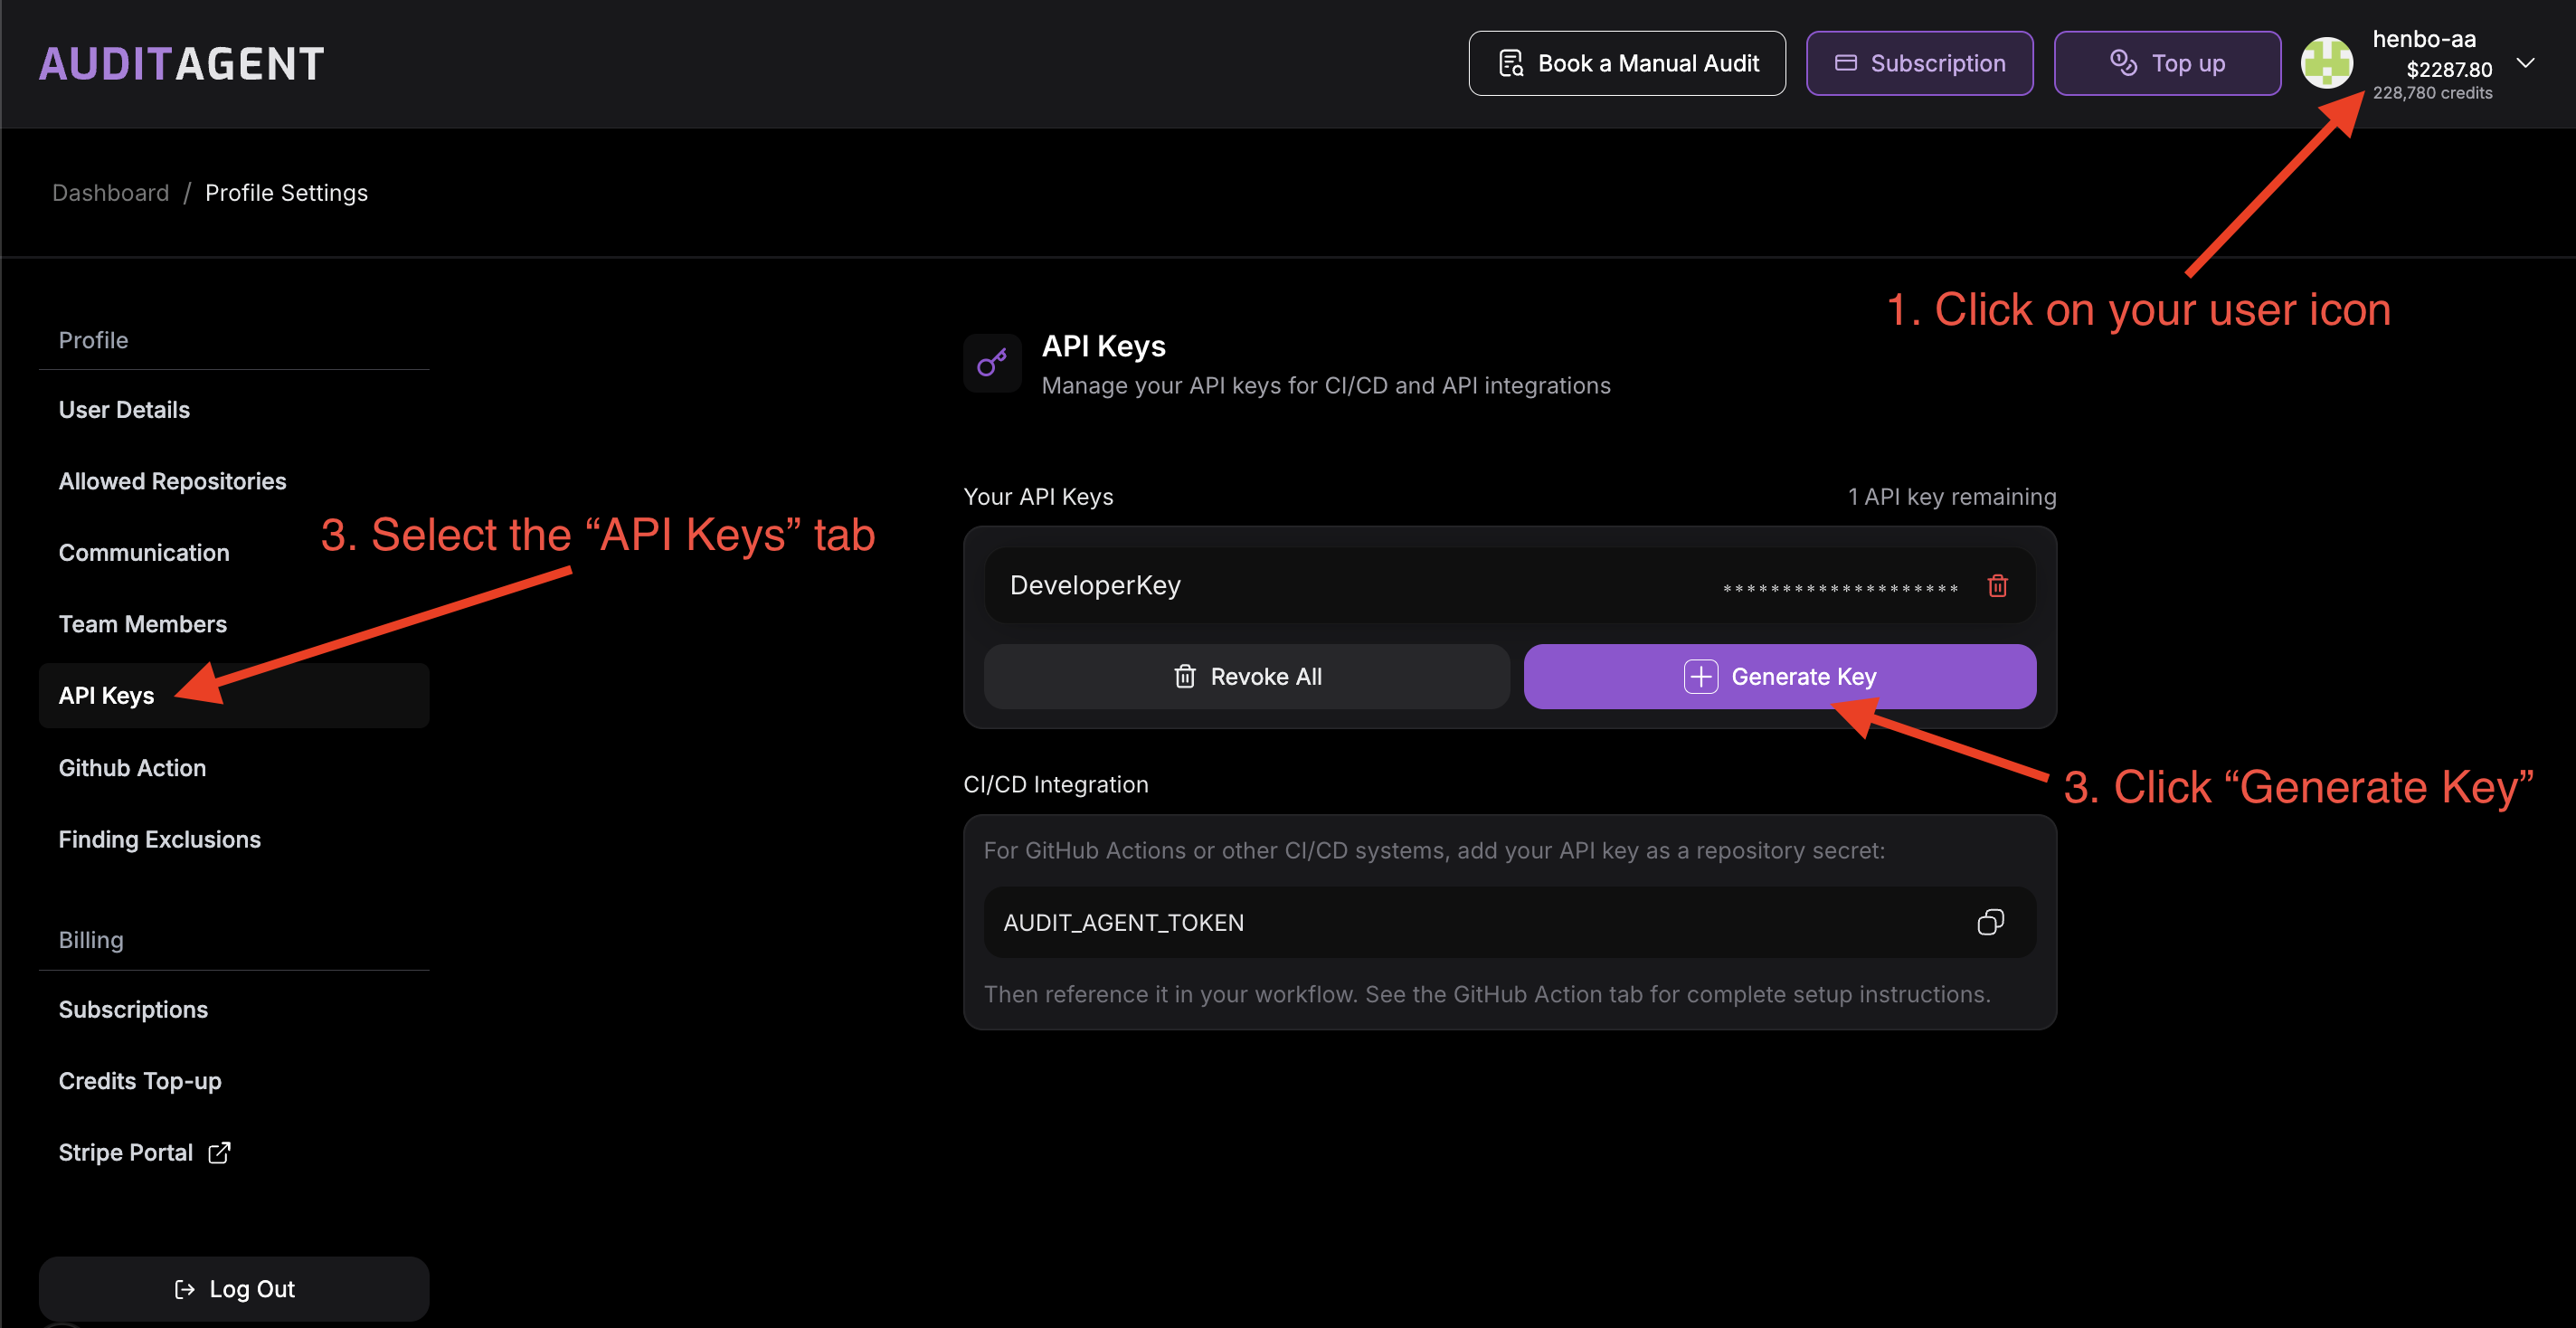
Task: Click the plus icon inside Generate Key
Action: (x=1700, y=676)
